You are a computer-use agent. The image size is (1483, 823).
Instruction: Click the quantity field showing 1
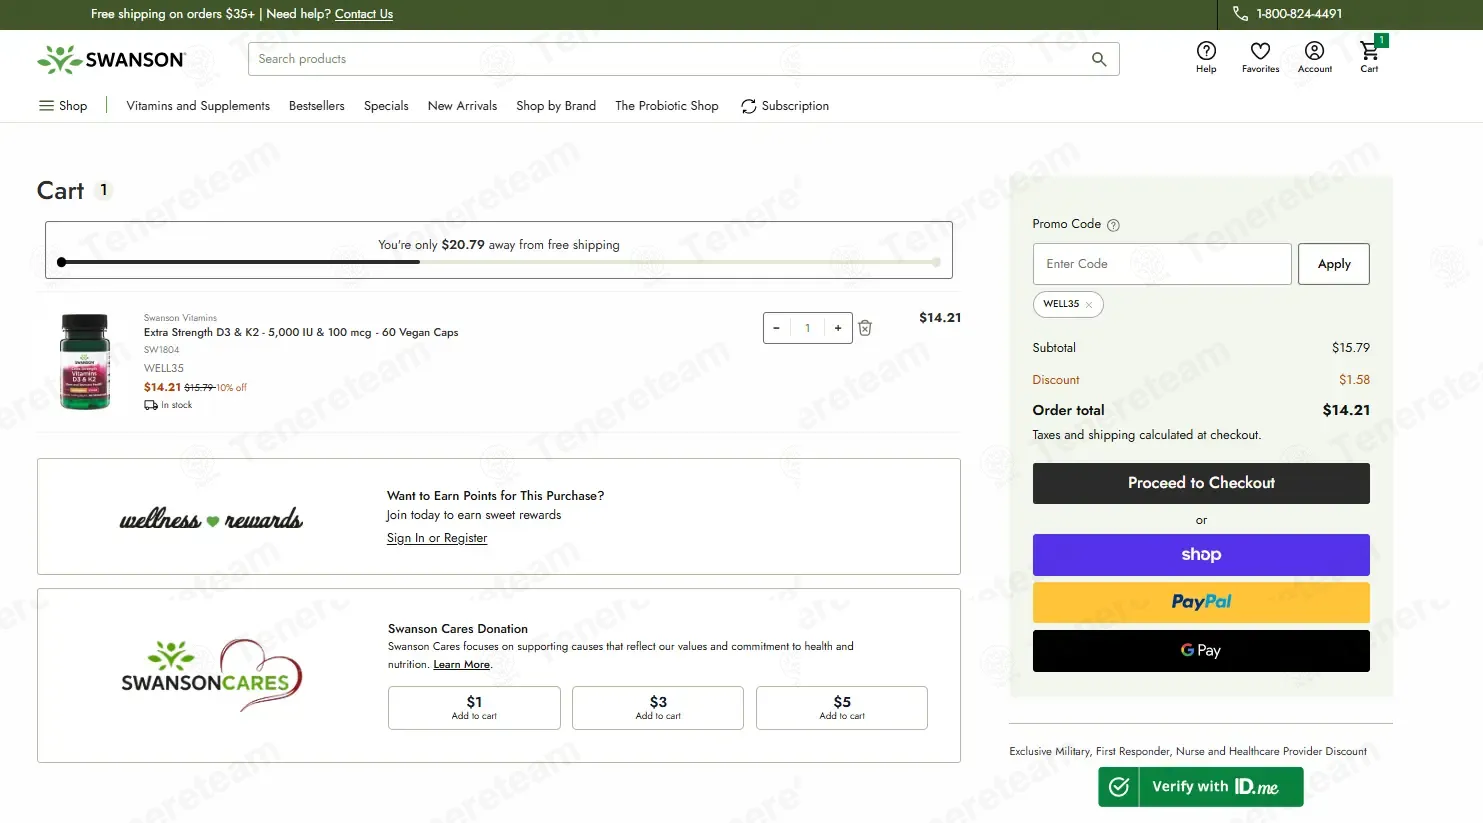(x=807, y=328)
